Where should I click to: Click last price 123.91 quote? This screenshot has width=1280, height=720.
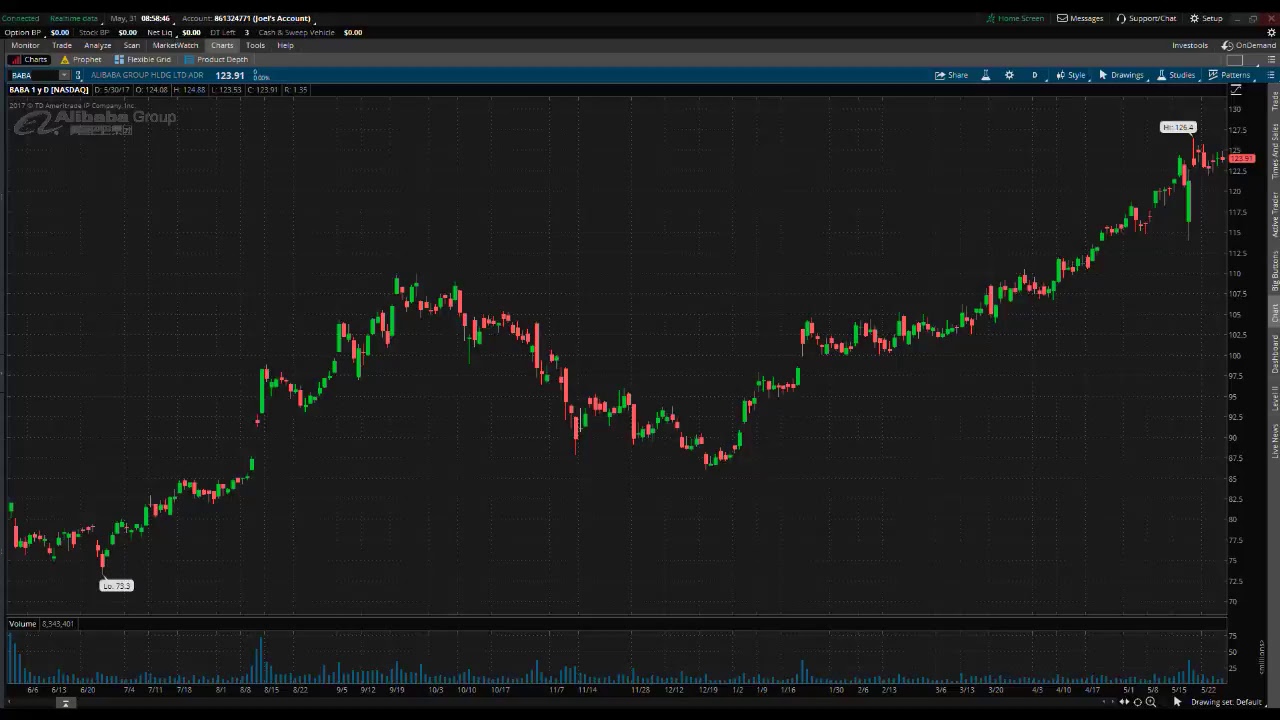pyautogui.click(x=229, y=75)
